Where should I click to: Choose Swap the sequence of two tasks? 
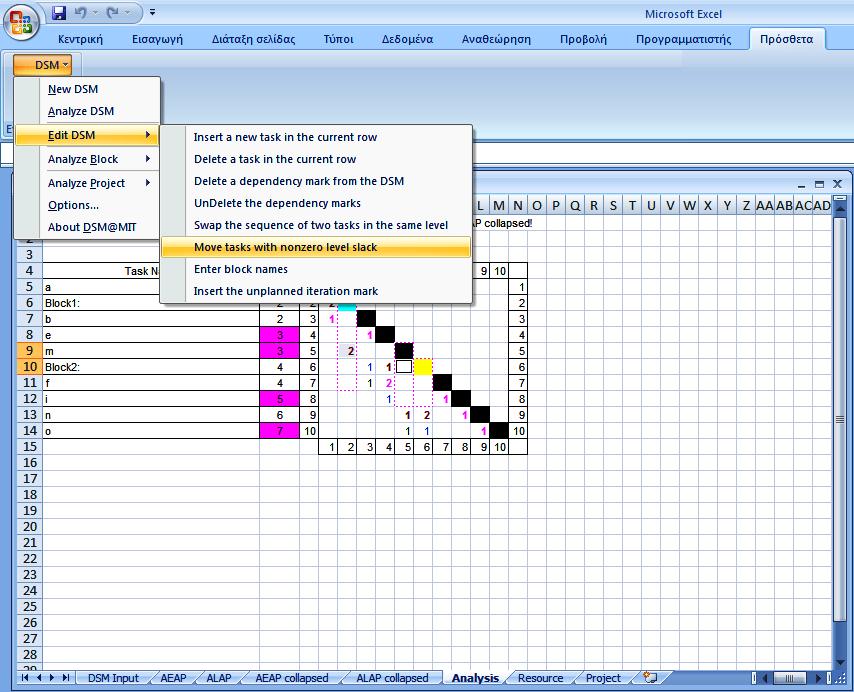coord(316,225)
